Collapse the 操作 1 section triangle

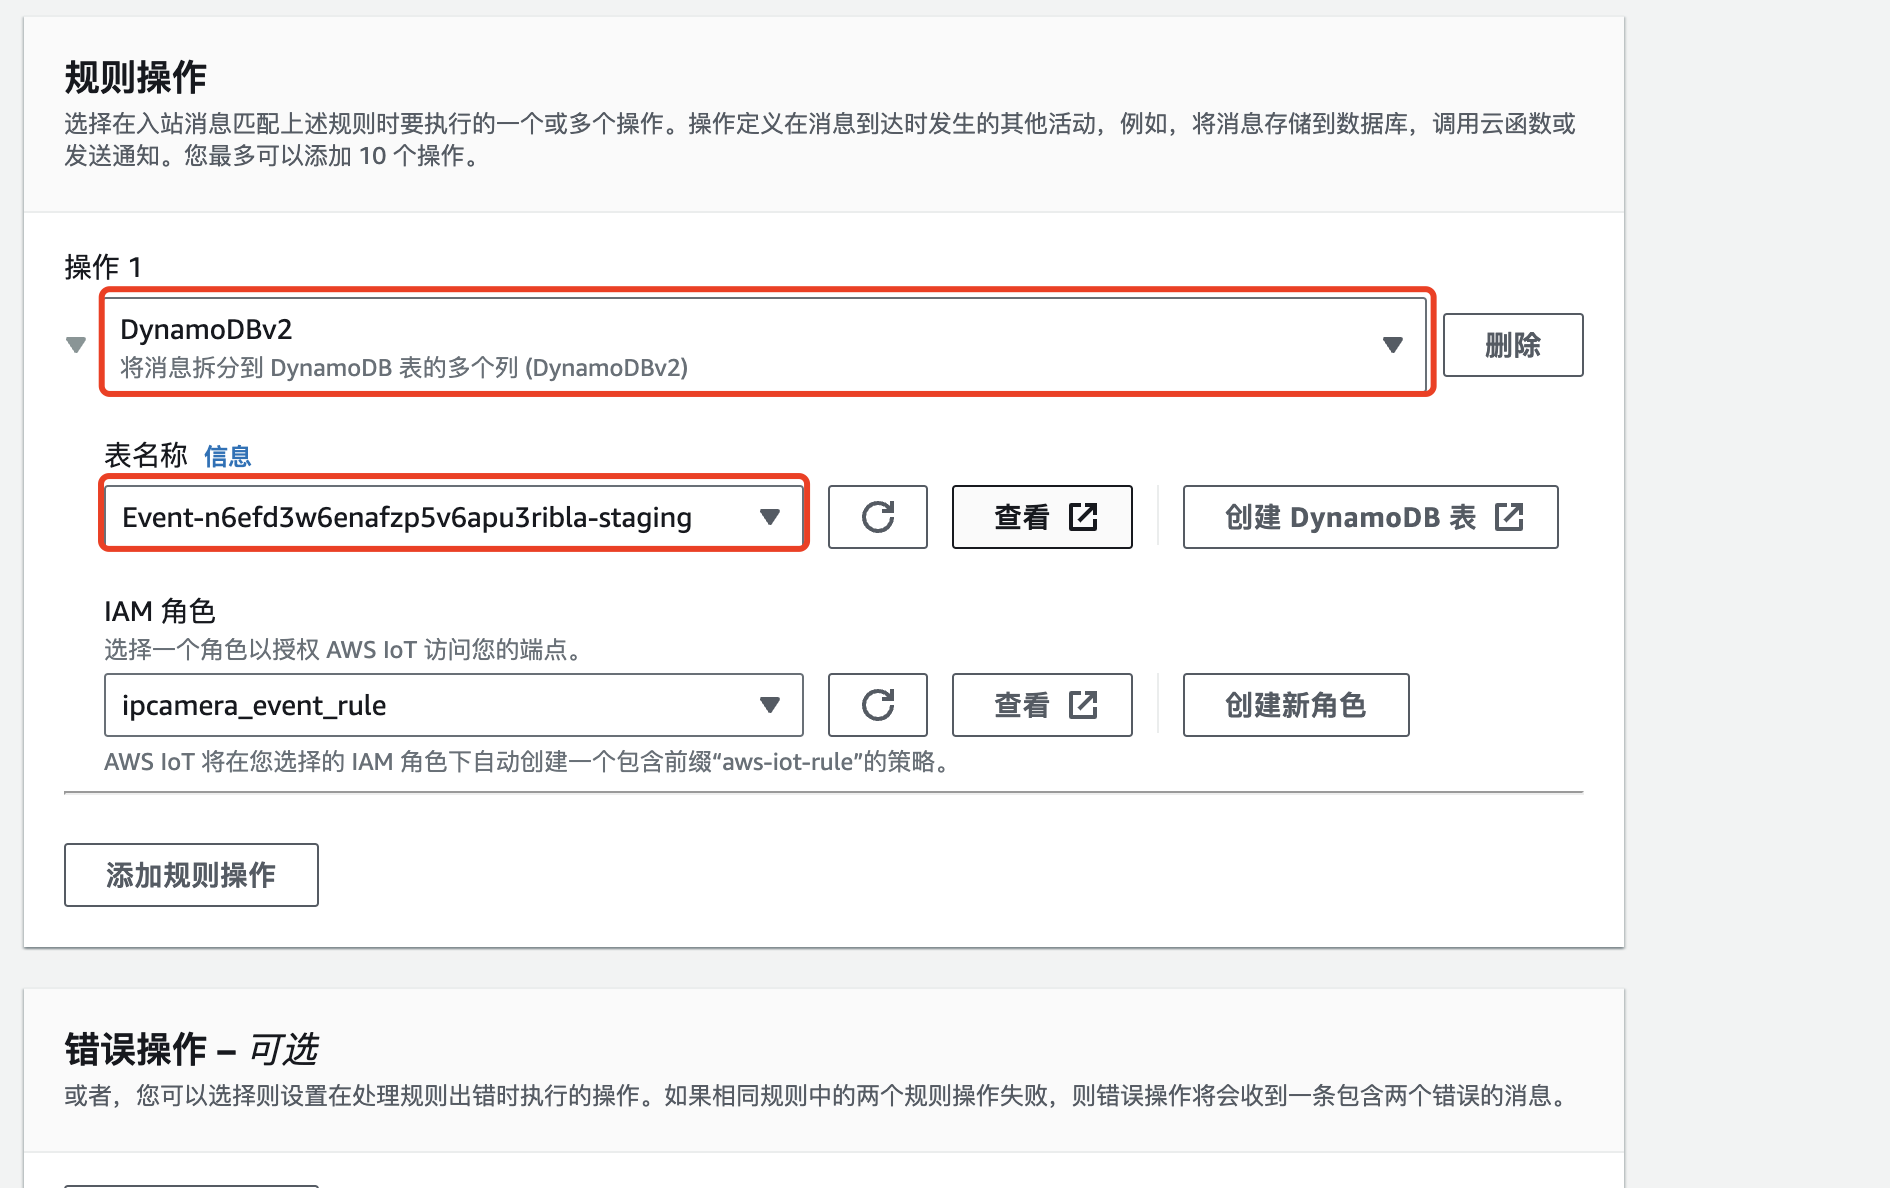(x=76, y=345)
